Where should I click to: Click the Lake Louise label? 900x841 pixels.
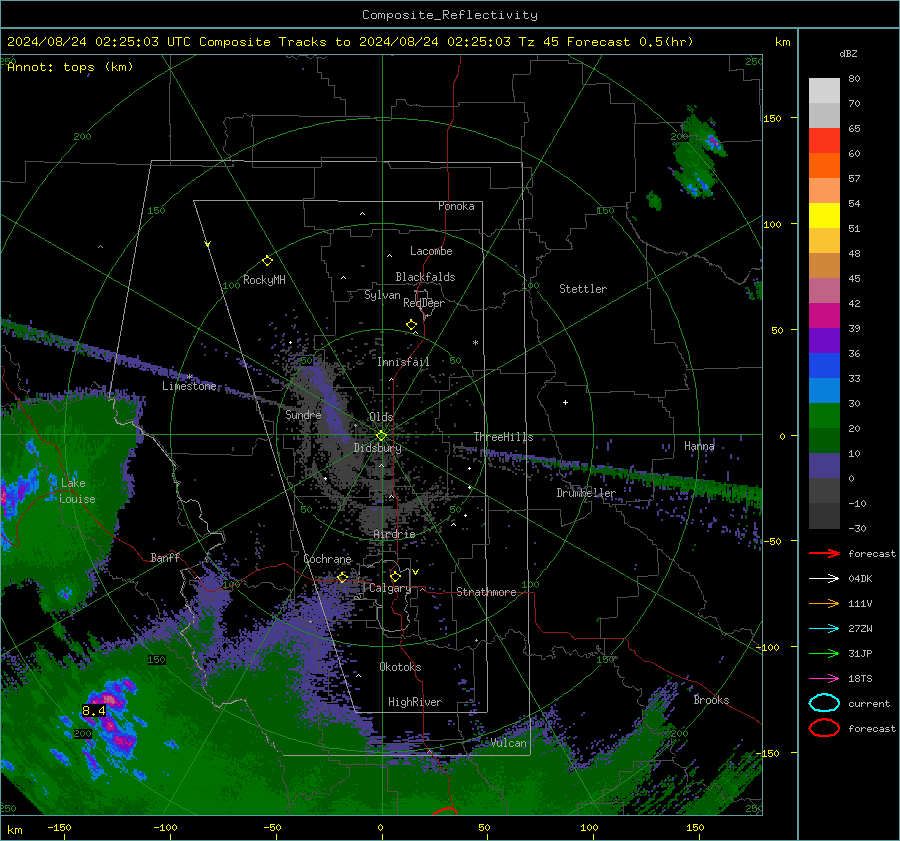point(77,491)
